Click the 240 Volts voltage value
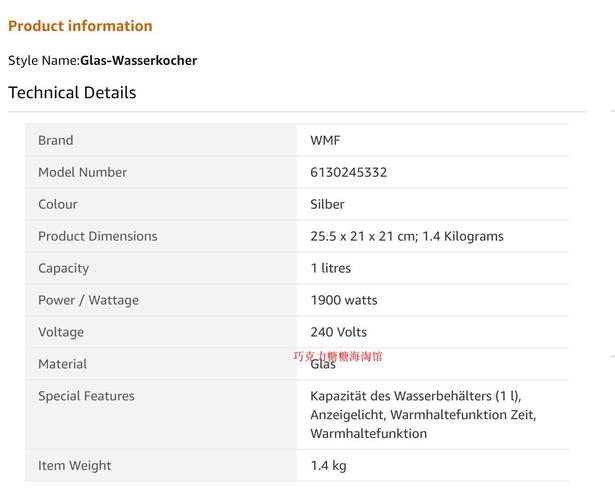This screenshot has width=615, height=500. tap(338, 332)
